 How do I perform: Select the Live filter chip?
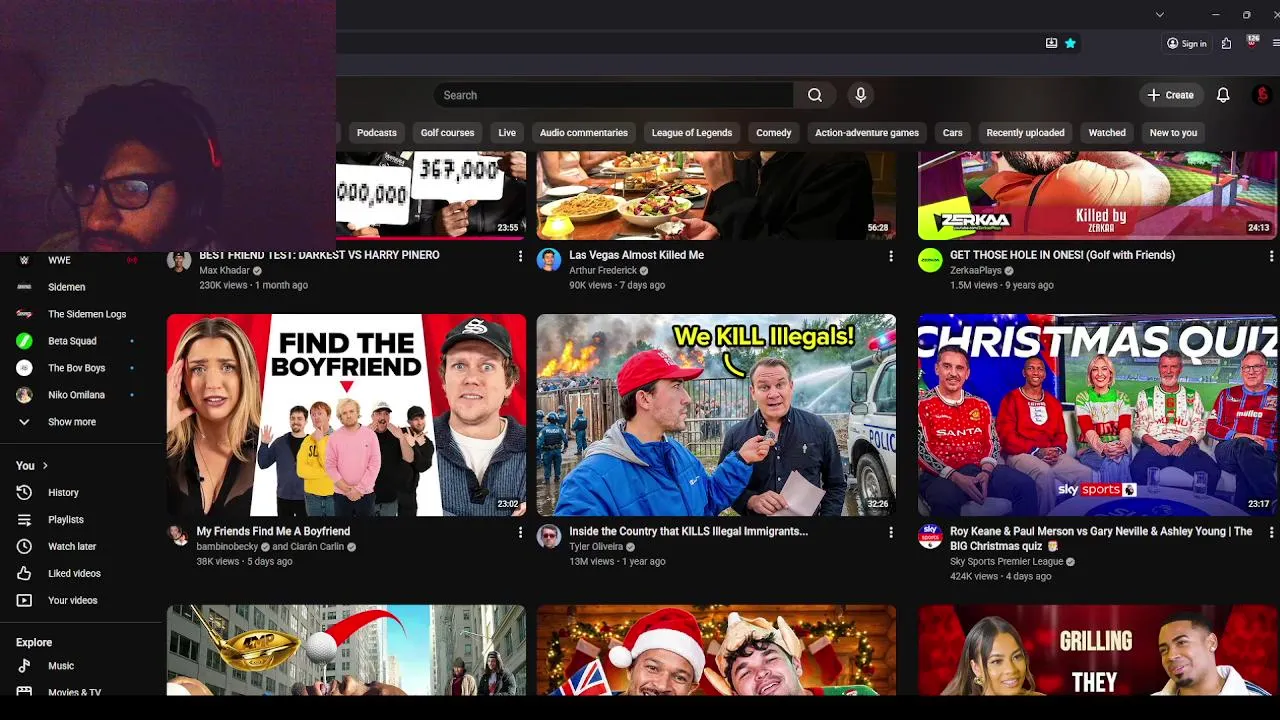507,133
